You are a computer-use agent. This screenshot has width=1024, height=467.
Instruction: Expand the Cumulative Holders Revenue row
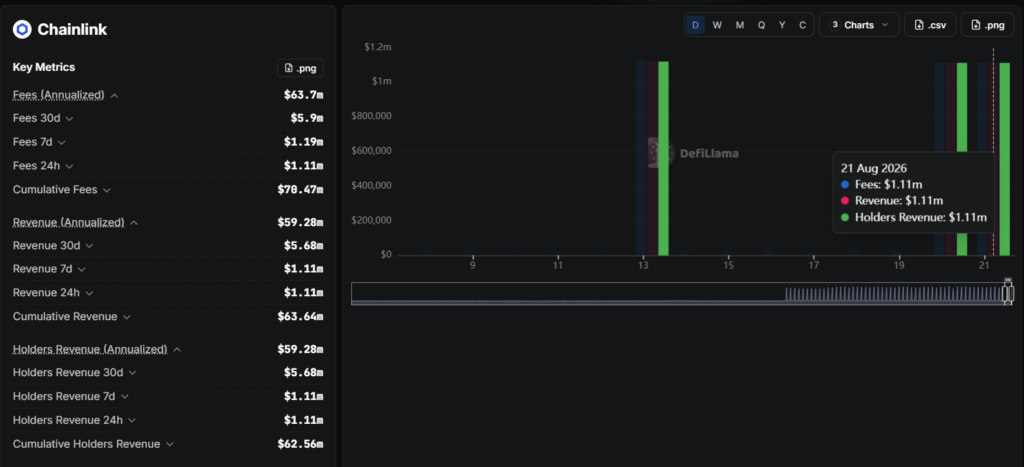click(170, 444)
